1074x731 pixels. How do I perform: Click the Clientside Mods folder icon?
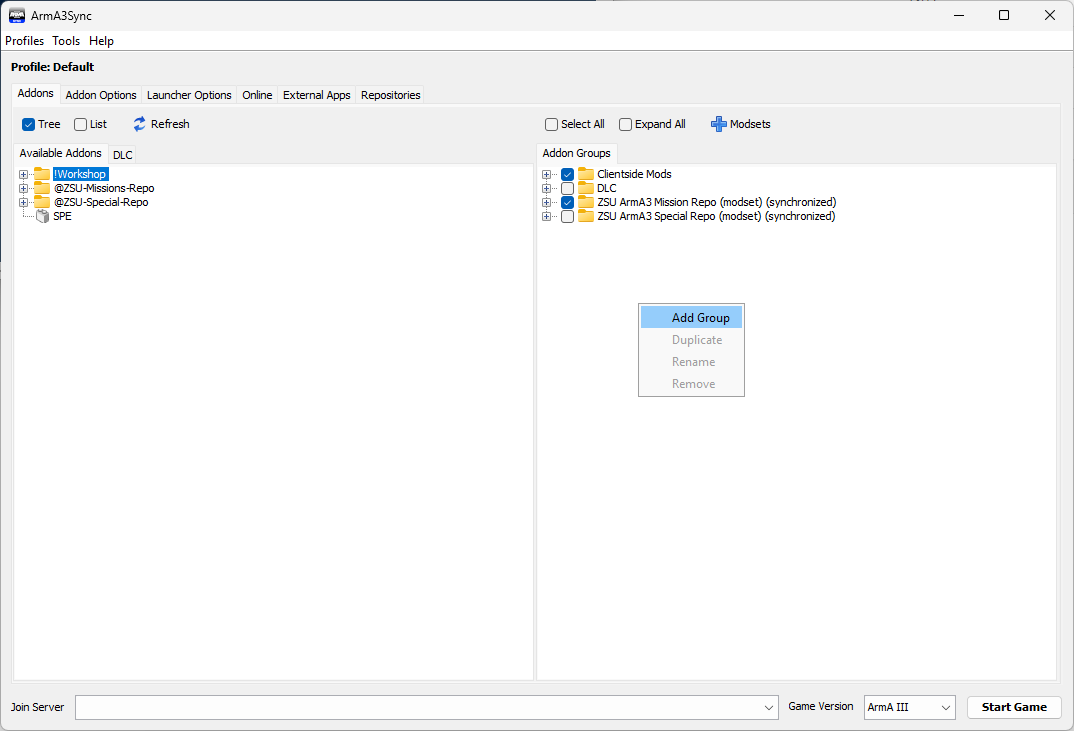coord(586,174)
